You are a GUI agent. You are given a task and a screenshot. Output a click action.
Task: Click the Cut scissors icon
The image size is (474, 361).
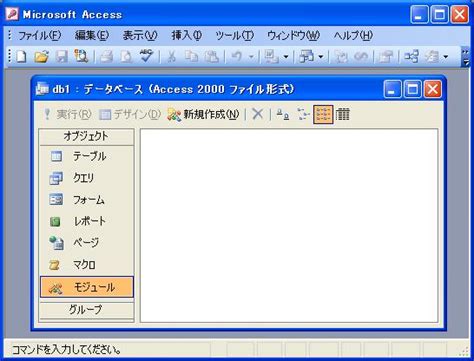(171, 57)
